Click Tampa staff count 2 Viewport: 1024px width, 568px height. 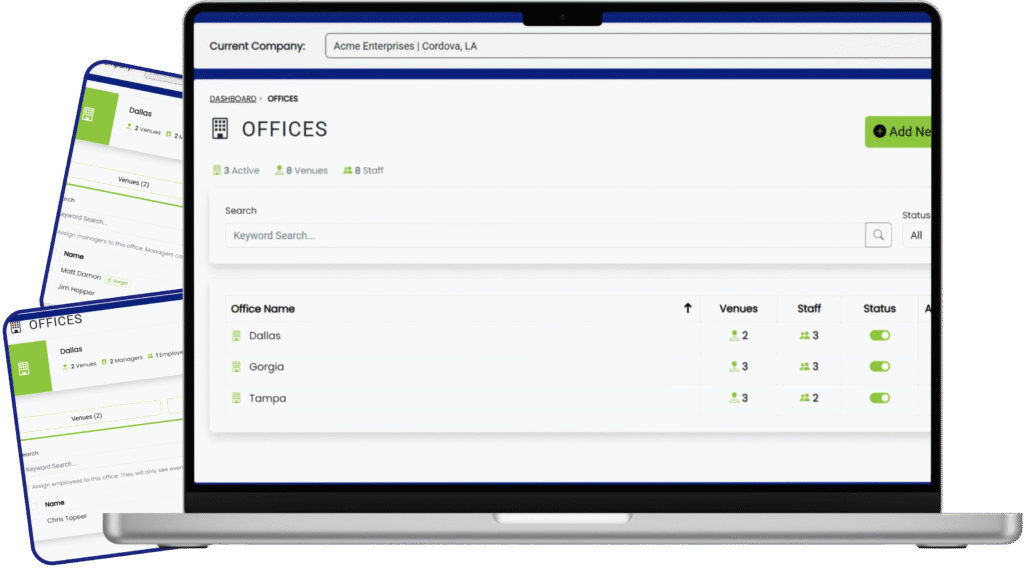pos(815,398)
